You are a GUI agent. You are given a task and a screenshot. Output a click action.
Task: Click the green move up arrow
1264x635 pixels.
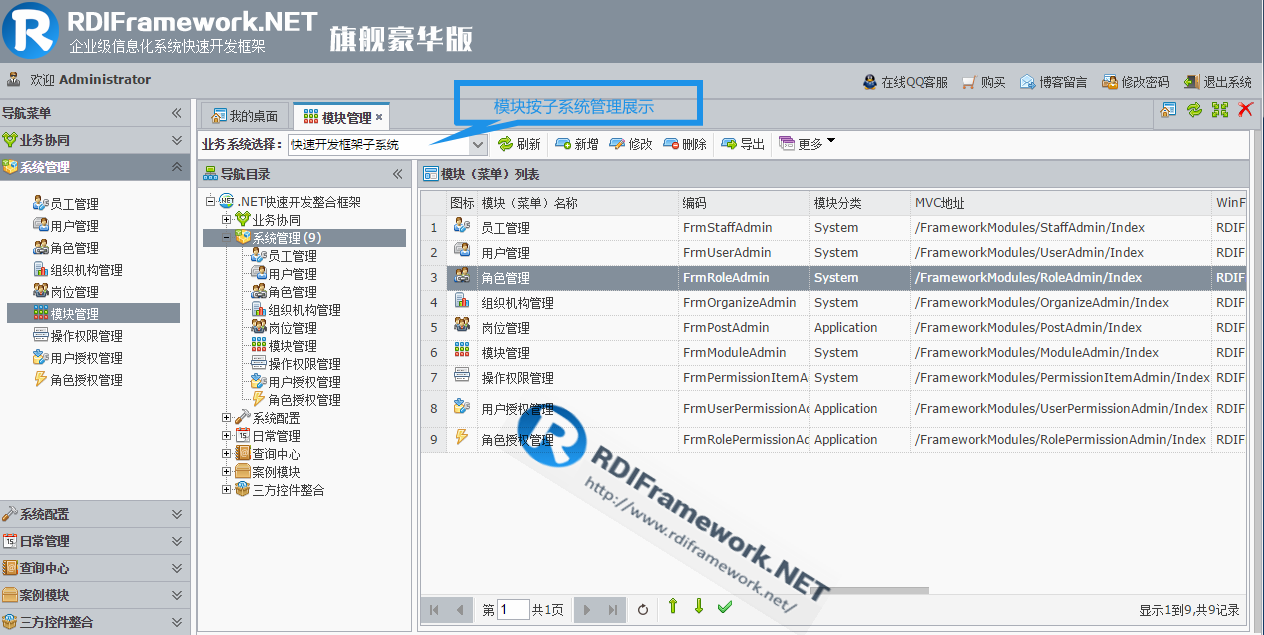[673, 606]
